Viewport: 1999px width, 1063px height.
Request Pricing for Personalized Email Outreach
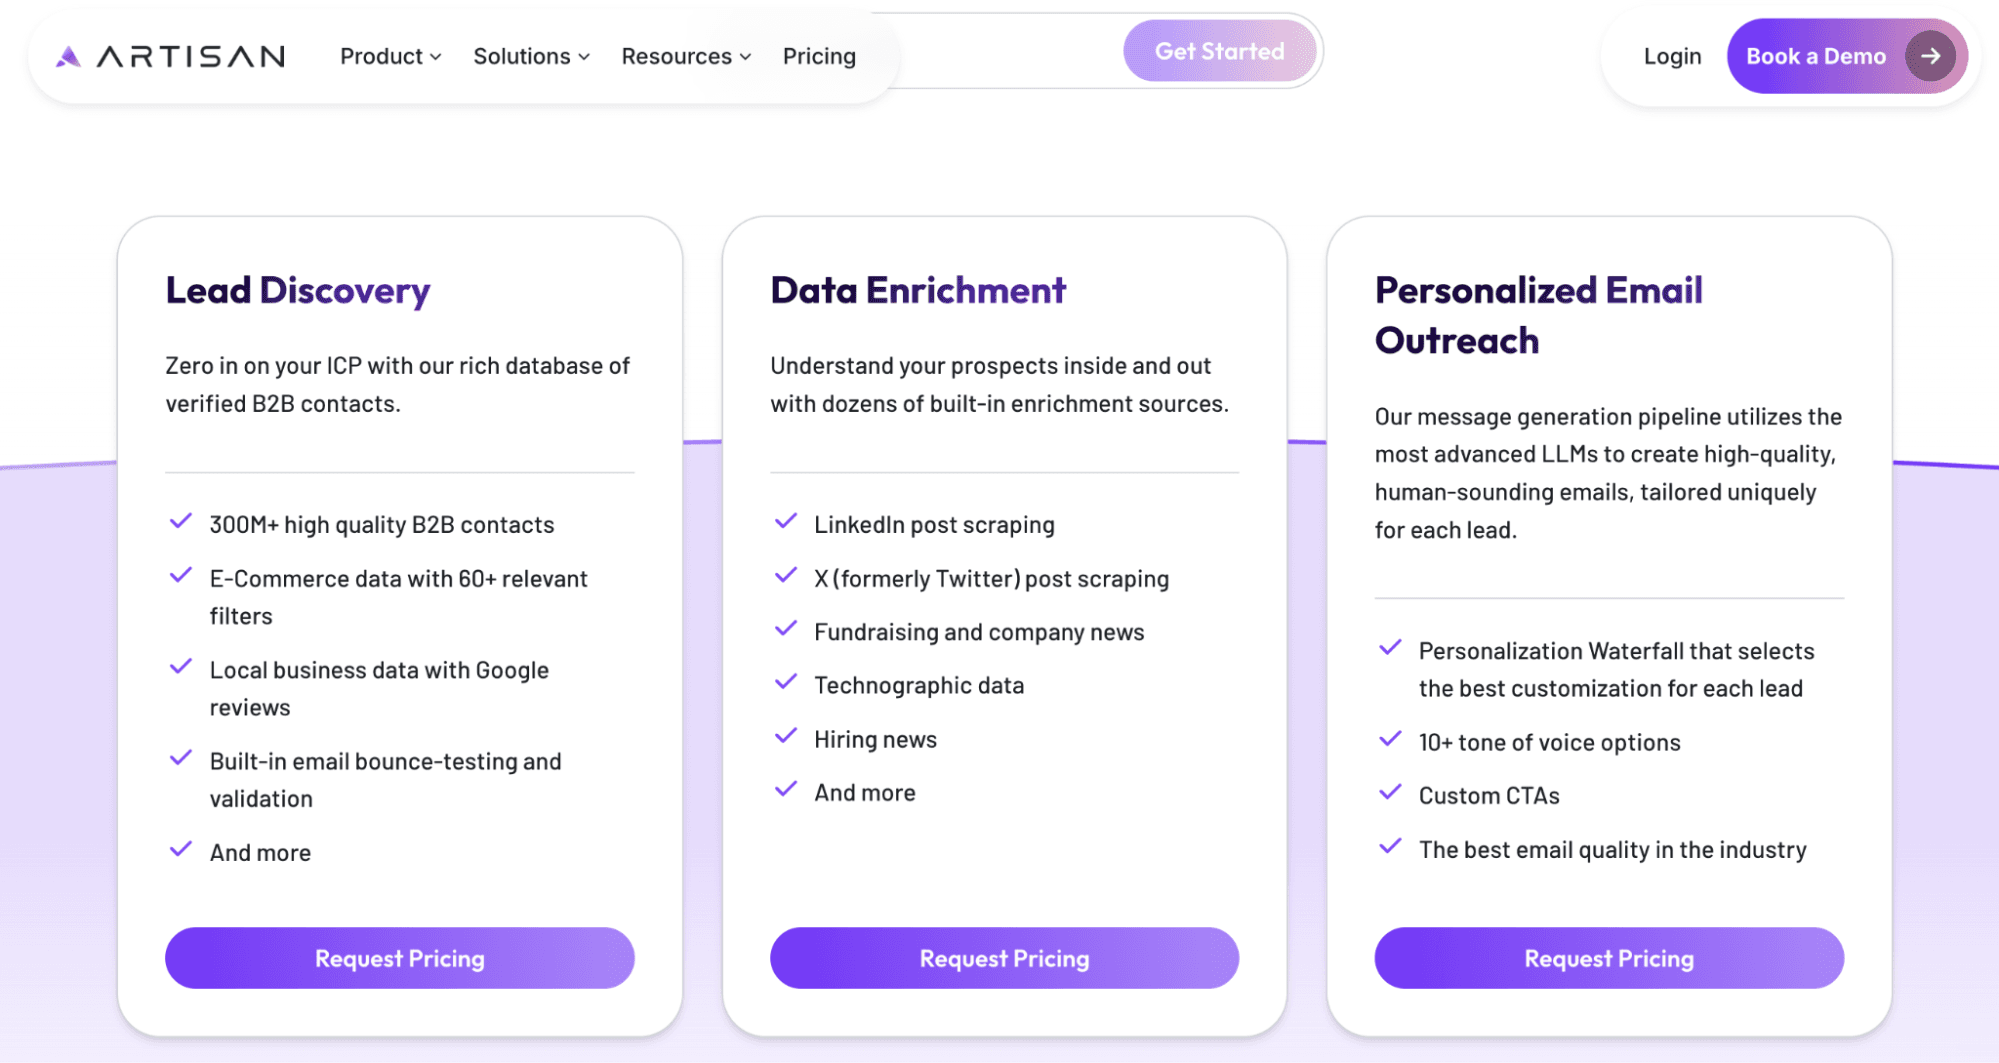[1608, 957]
